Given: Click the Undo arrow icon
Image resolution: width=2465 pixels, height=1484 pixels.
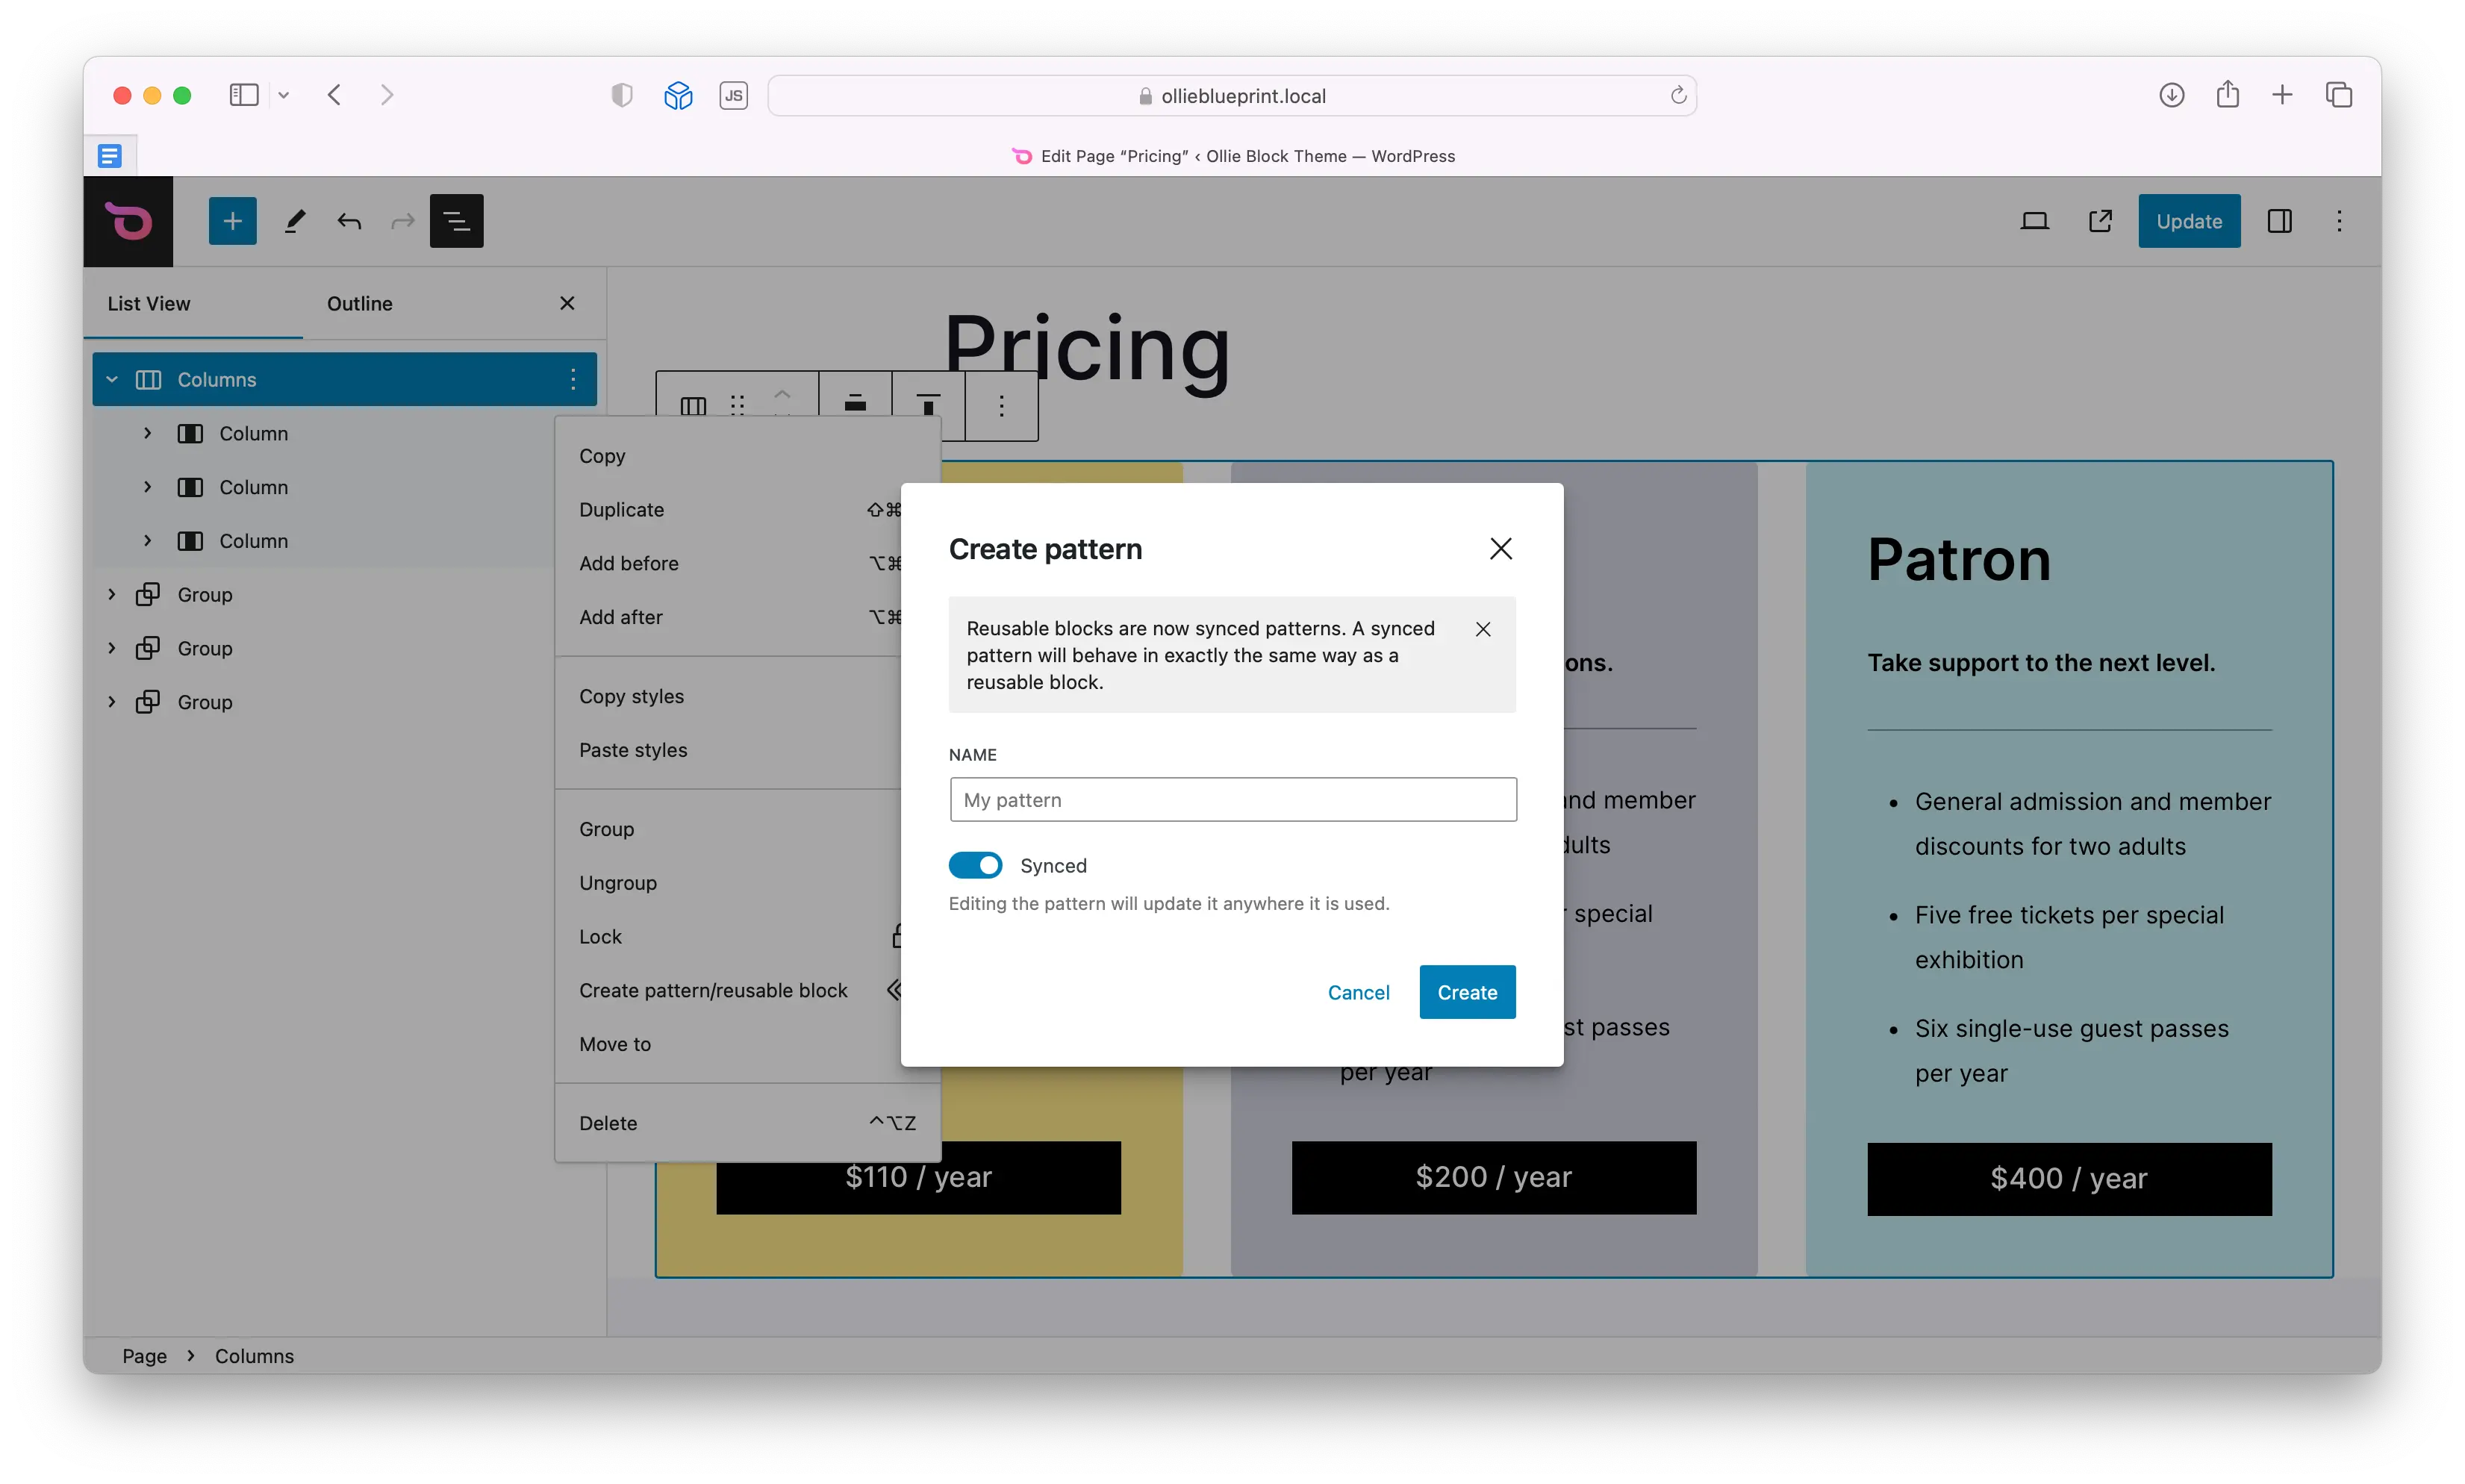Looking at the screenshot, I should click(x=349, y=221).
